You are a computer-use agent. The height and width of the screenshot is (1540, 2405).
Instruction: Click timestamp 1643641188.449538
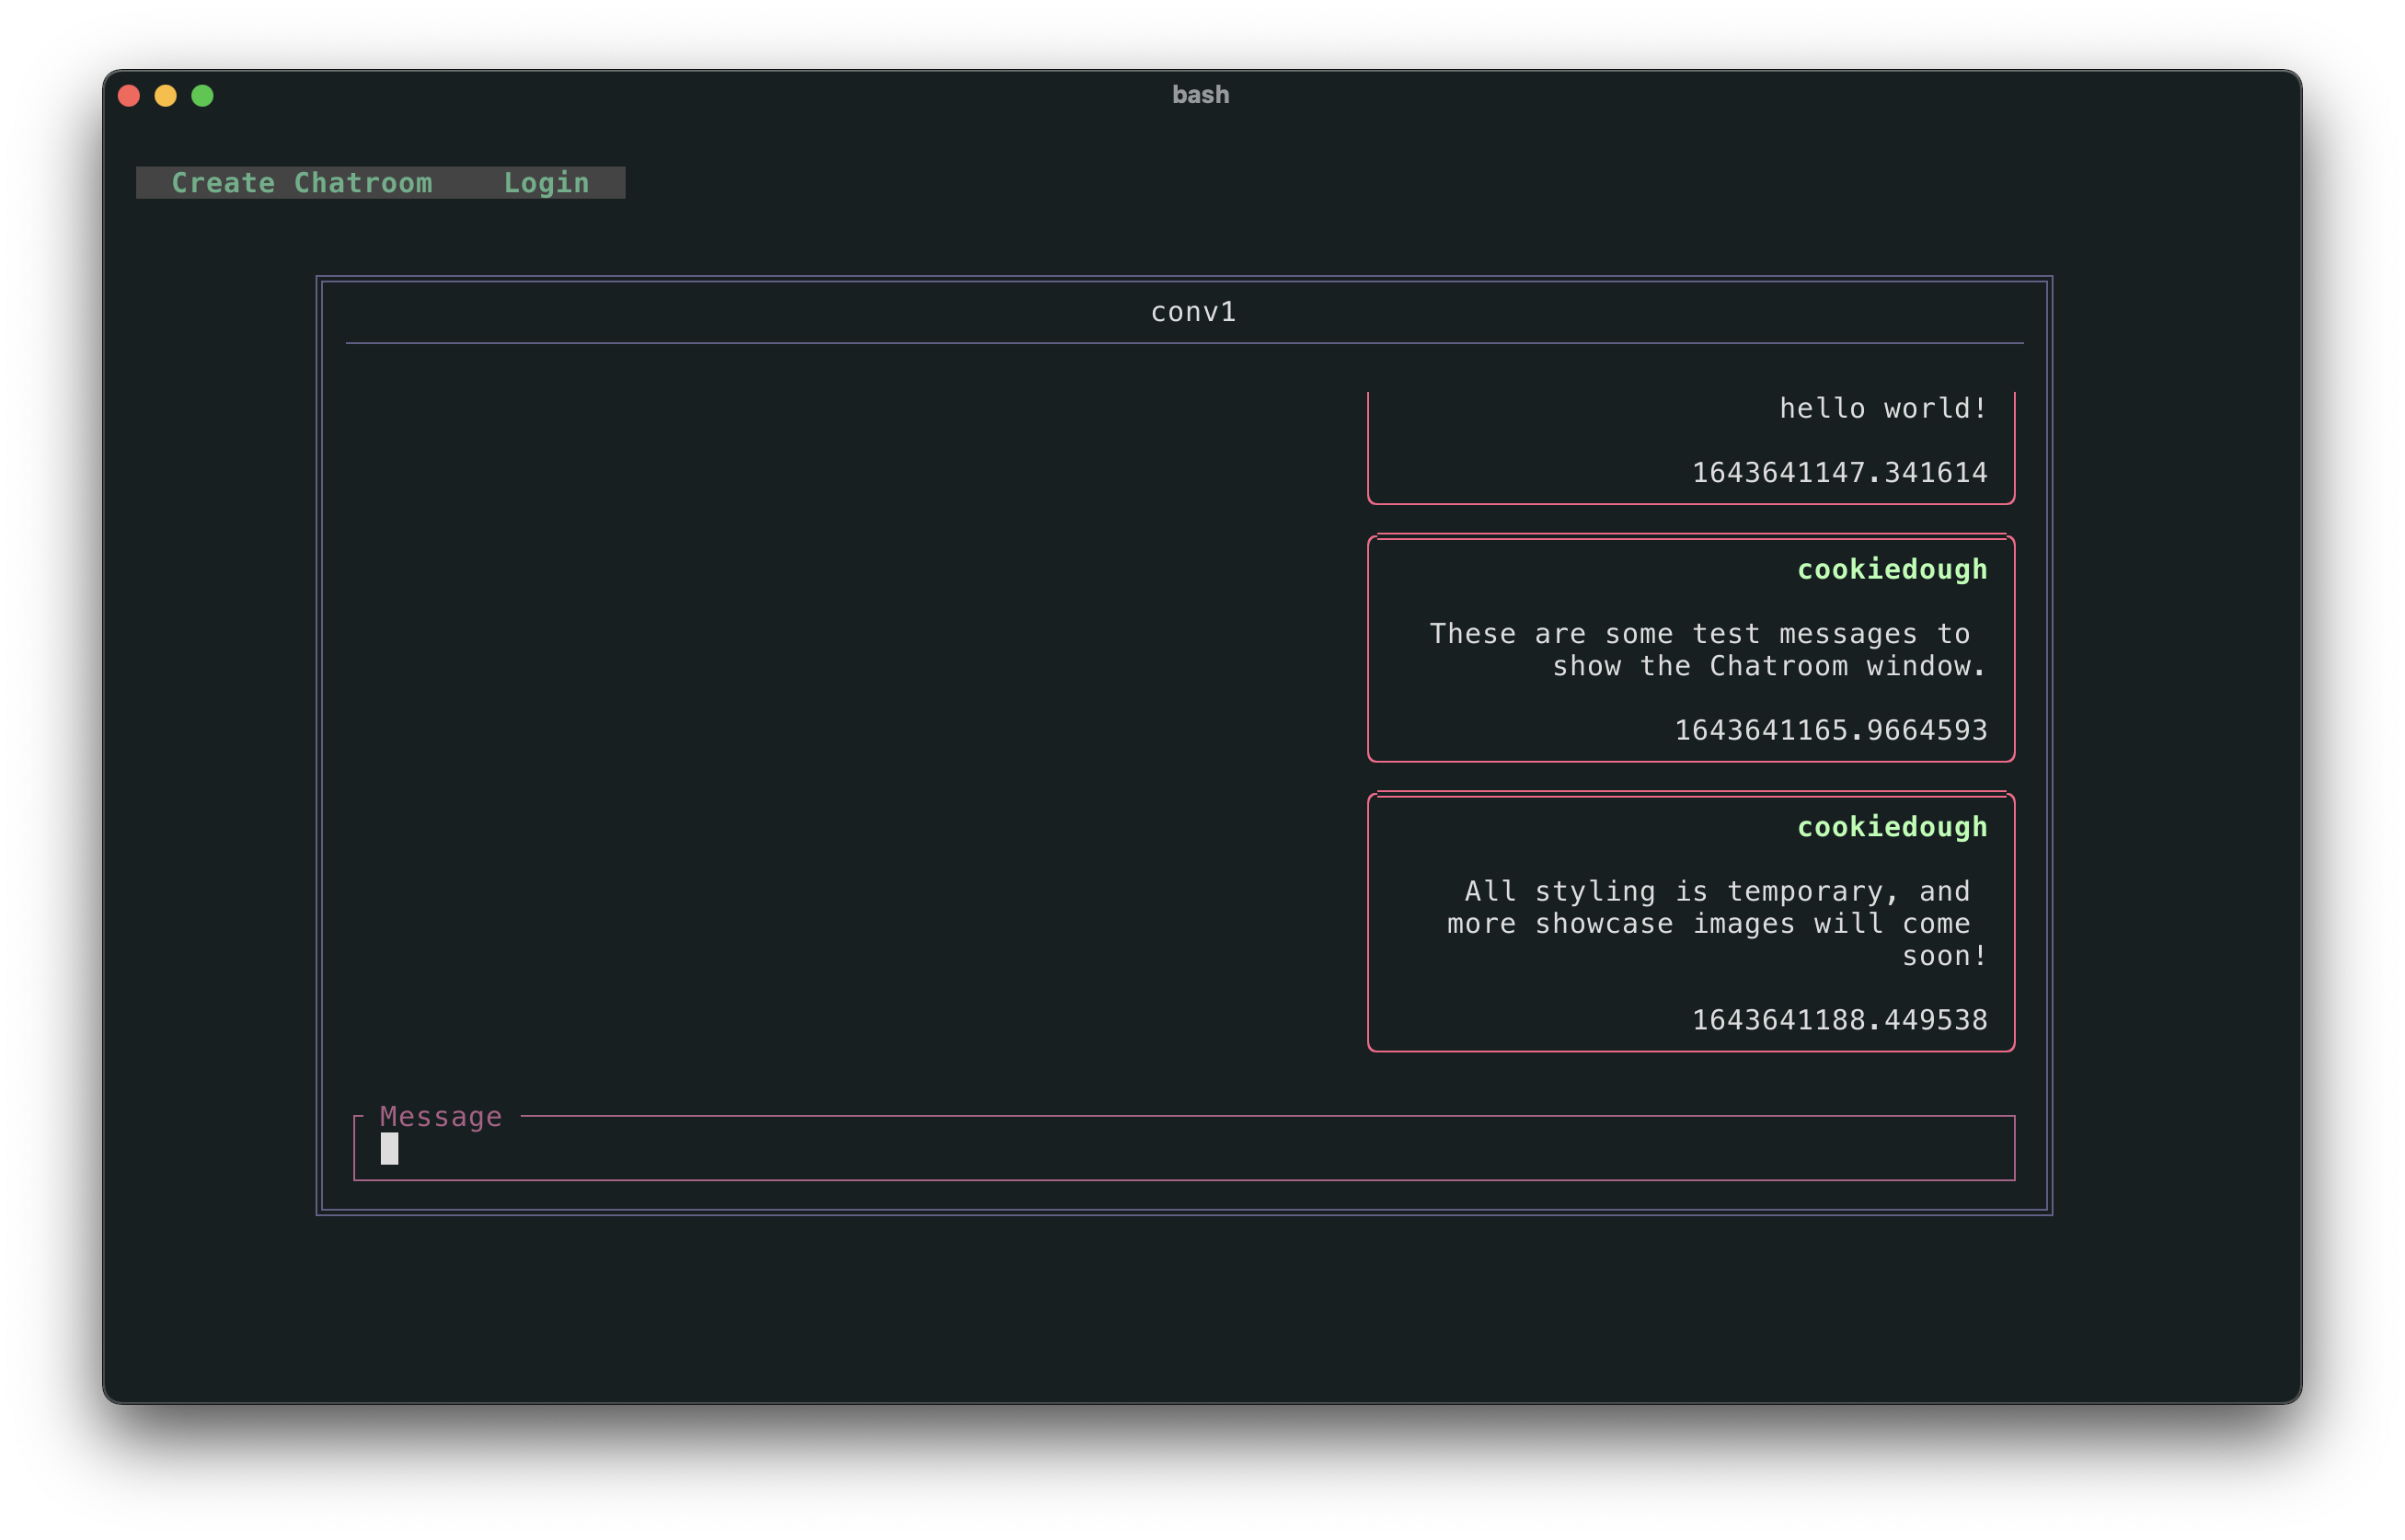pos(1839,1020)
